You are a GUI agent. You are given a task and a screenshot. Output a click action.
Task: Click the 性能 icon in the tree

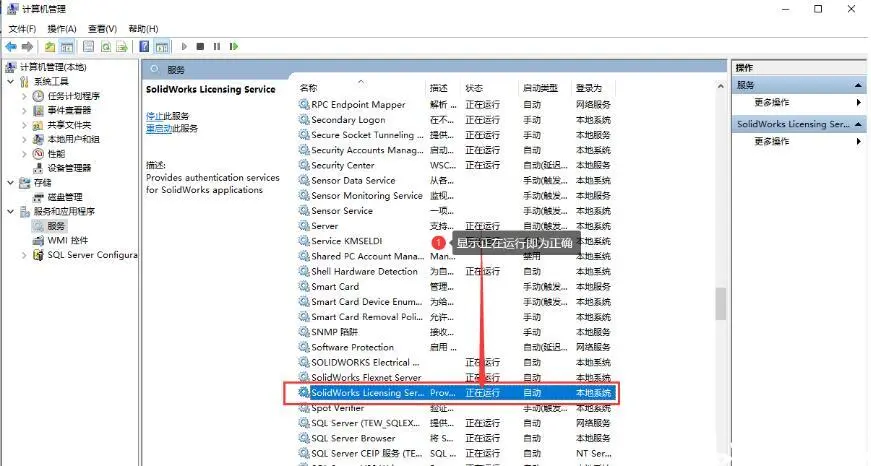click(38, 154)
